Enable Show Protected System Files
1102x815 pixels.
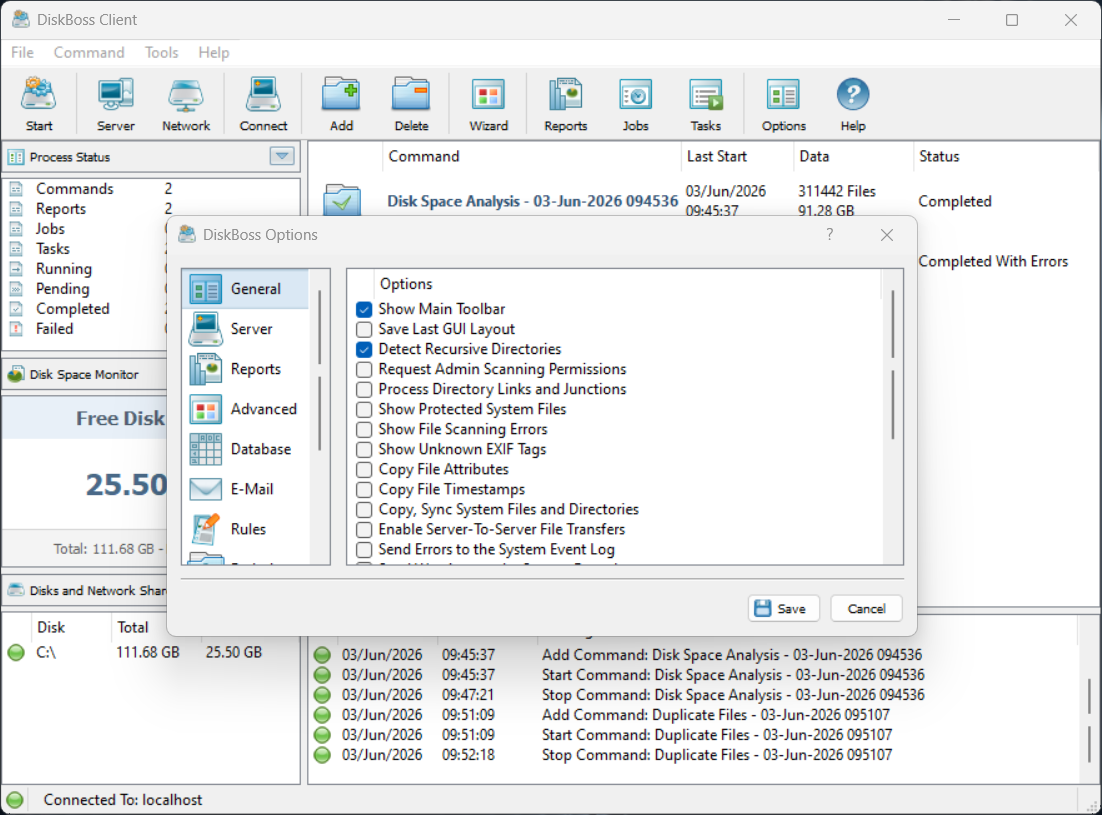click(x=364, y=410)
